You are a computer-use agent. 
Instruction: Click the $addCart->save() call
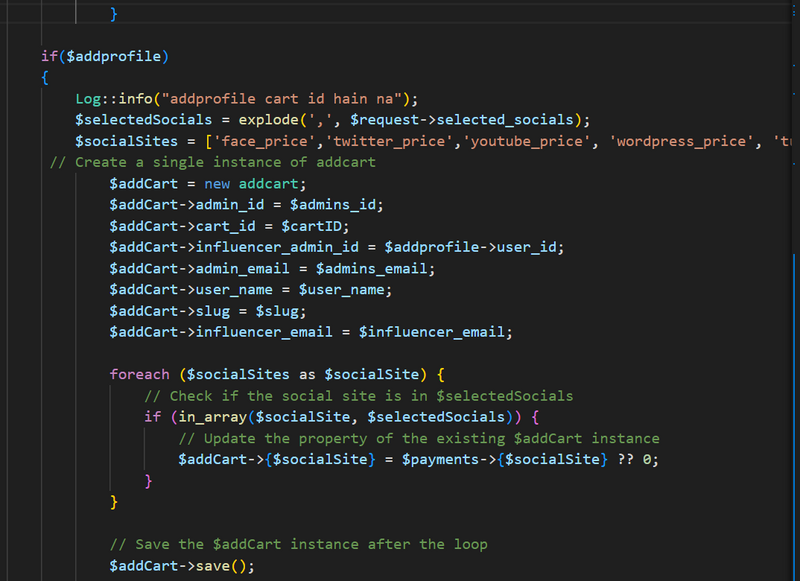tap(182, 565)
